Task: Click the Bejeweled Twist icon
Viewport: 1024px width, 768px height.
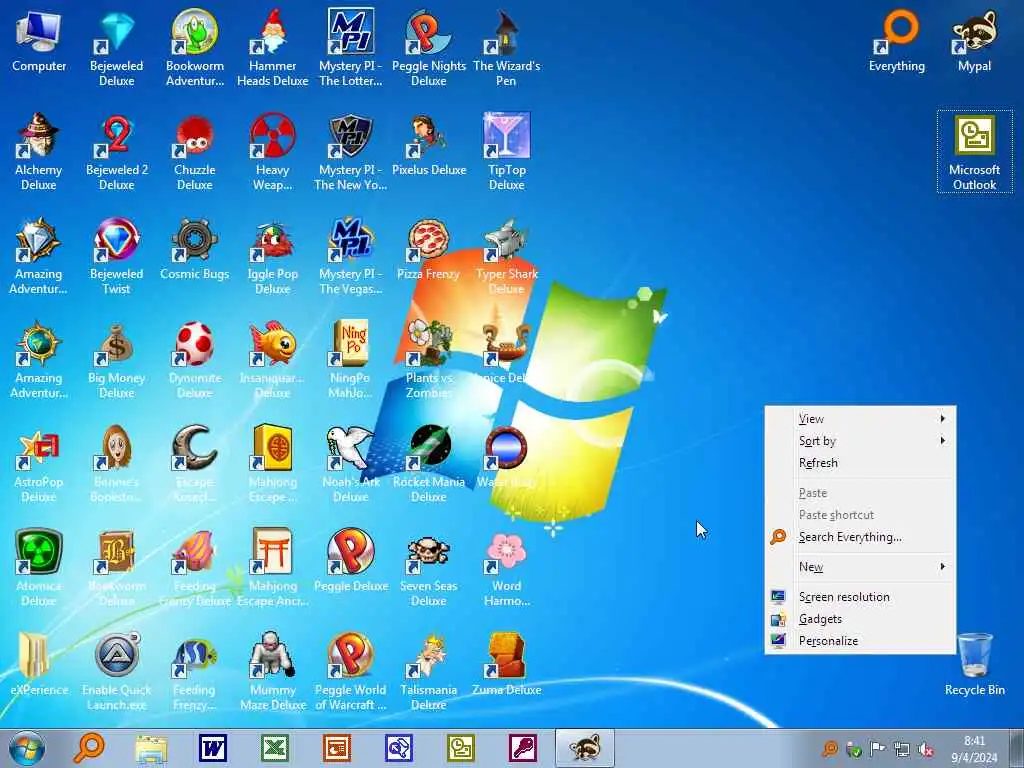Action: [x=117, y=255]
